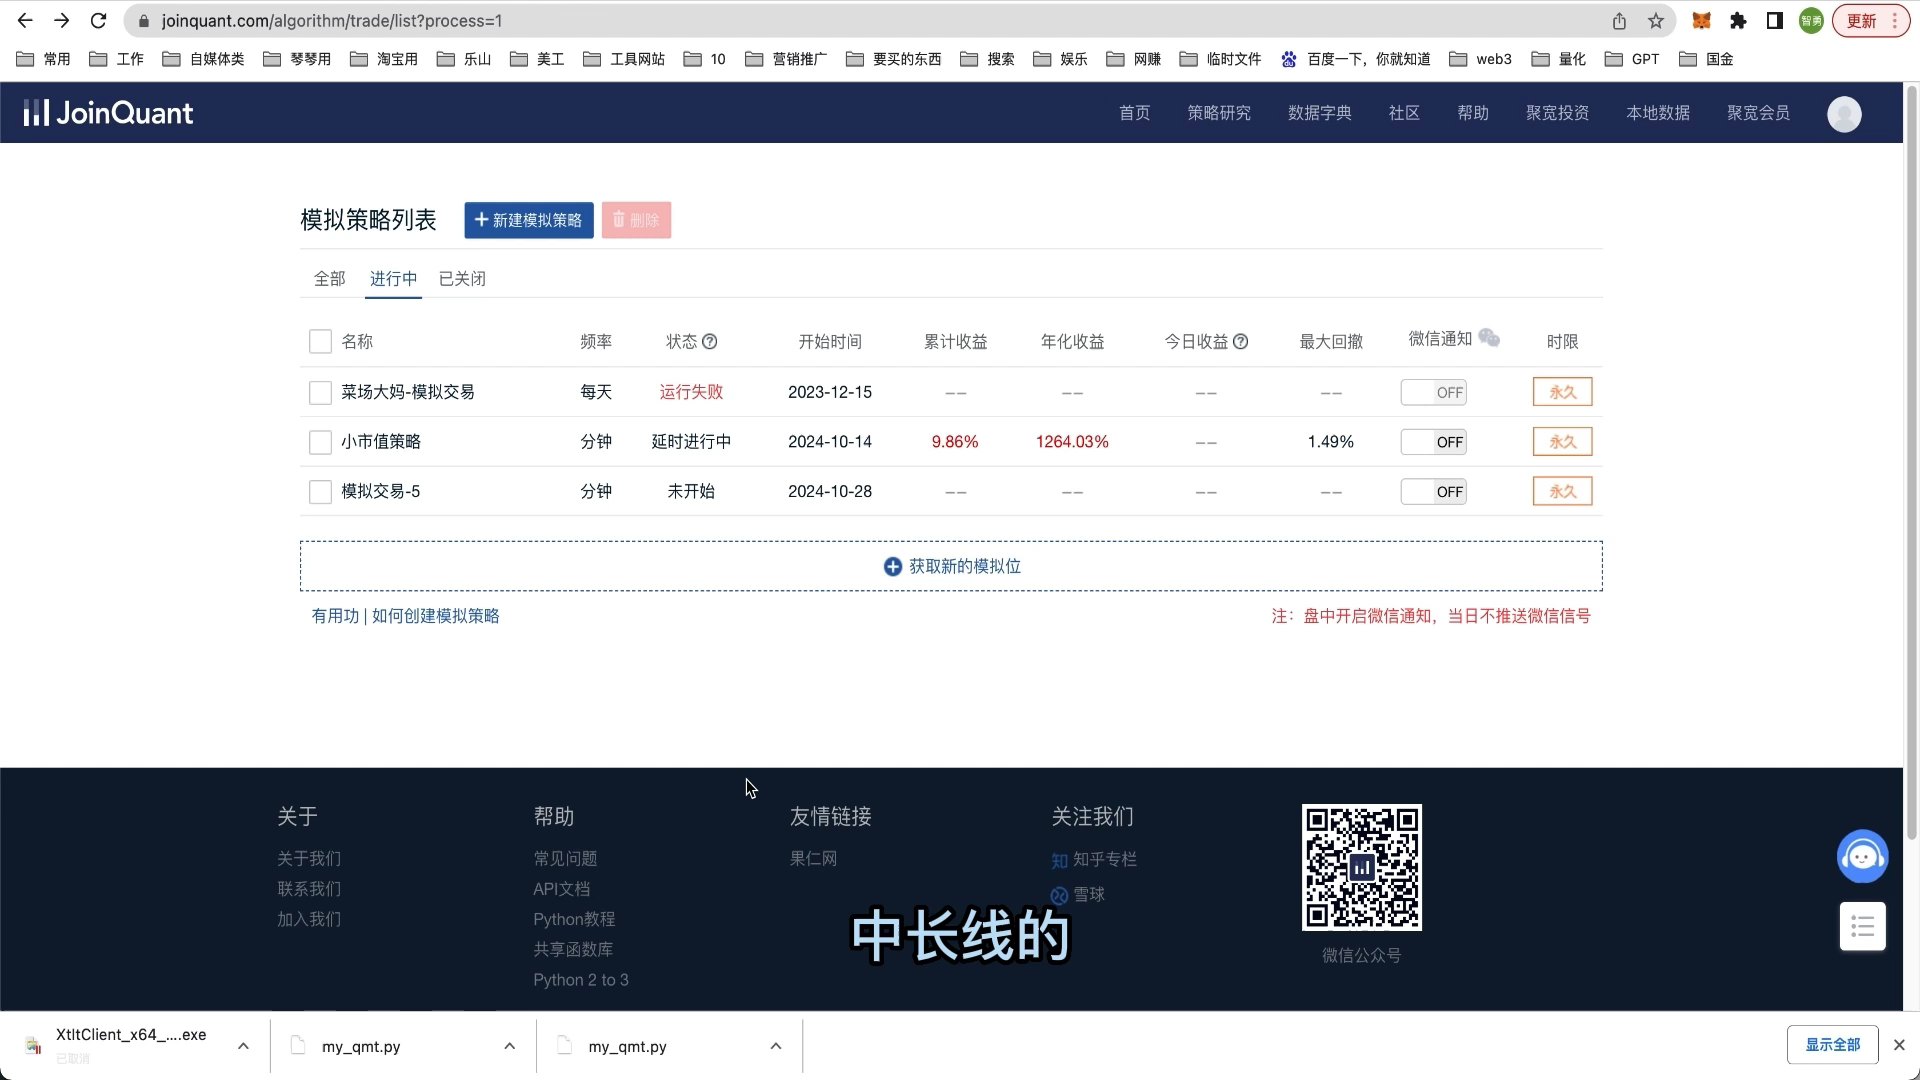Open 策略研究 in the navigation
1920x1080 pixels.
point(1219,113)
